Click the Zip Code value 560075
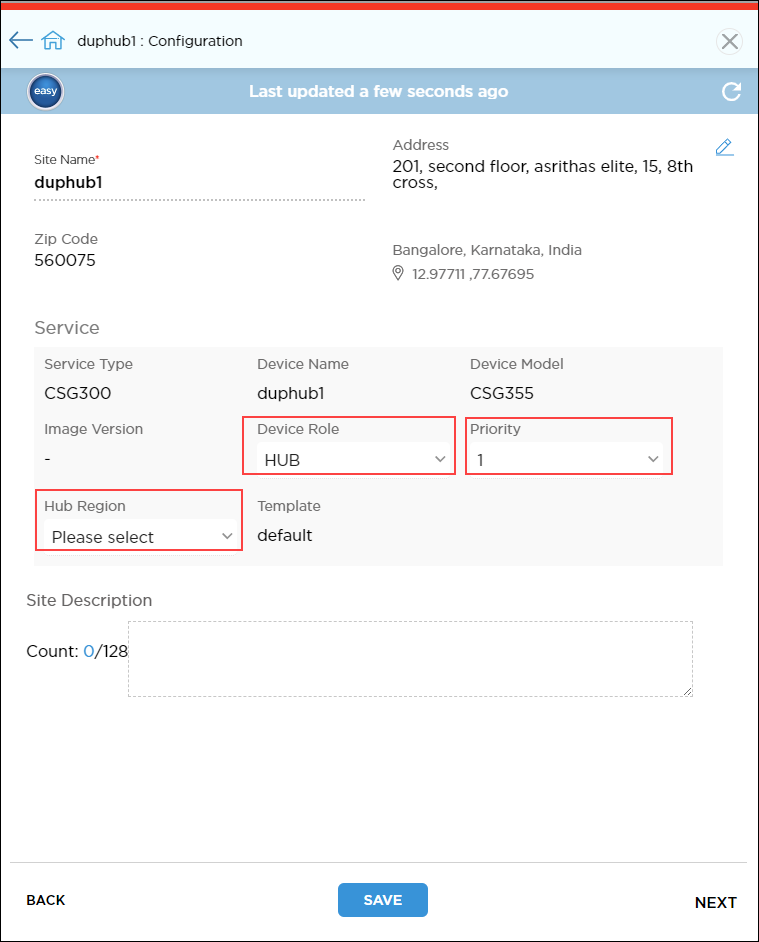Viewport: 759px width, 942px height. [x=65, y=261]
